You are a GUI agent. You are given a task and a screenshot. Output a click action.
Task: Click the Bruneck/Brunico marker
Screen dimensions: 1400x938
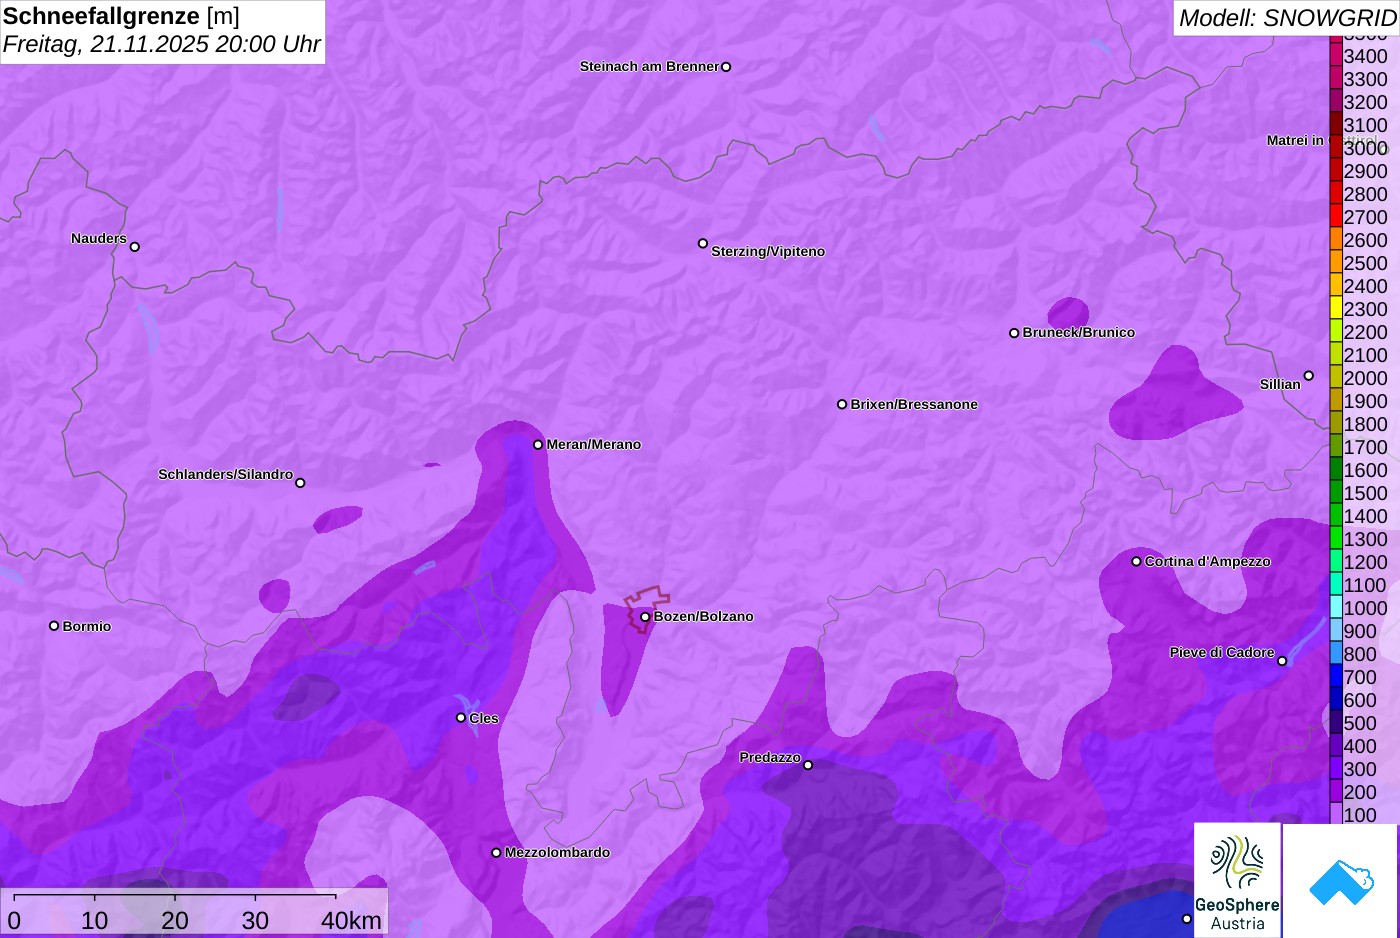coord(1014,333)
